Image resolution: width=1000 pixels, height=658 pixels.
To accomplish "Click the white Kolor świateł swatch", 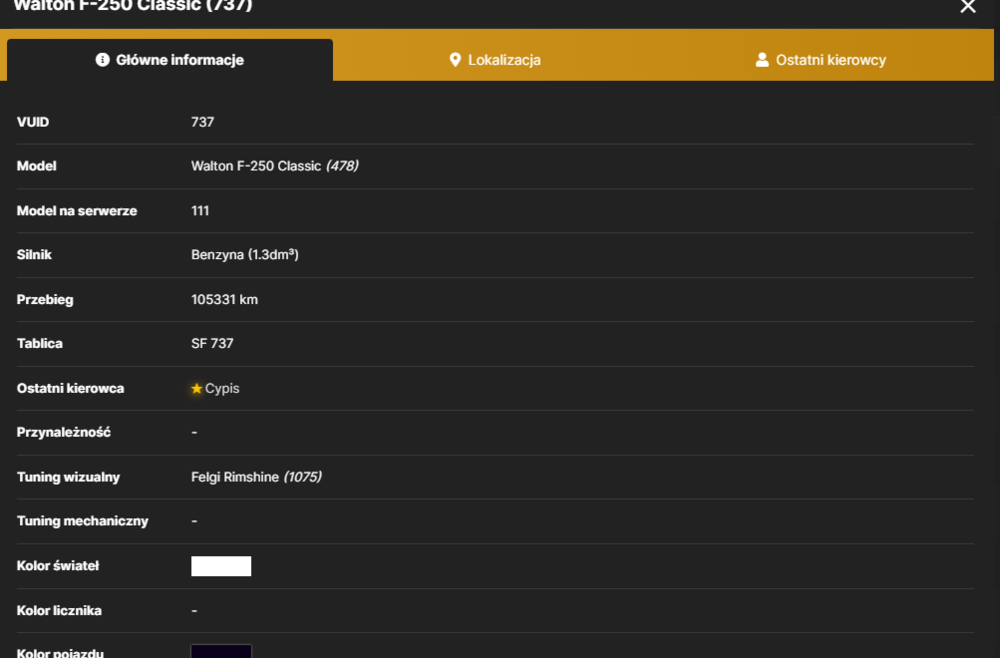I will pyautogui.click(x=221, y=566).
